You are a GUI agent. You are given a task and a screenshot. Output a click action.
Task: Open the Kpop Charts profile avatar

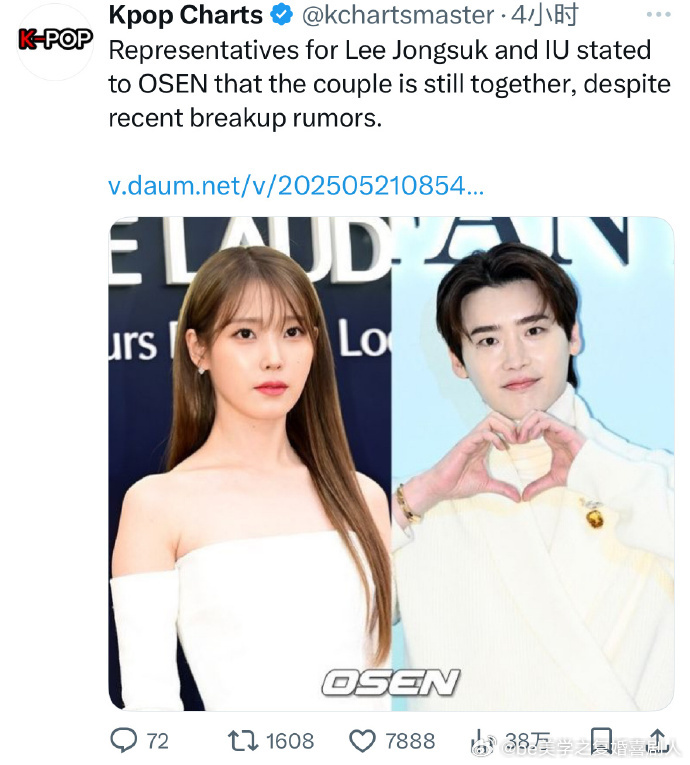click(x=55, y=41)
